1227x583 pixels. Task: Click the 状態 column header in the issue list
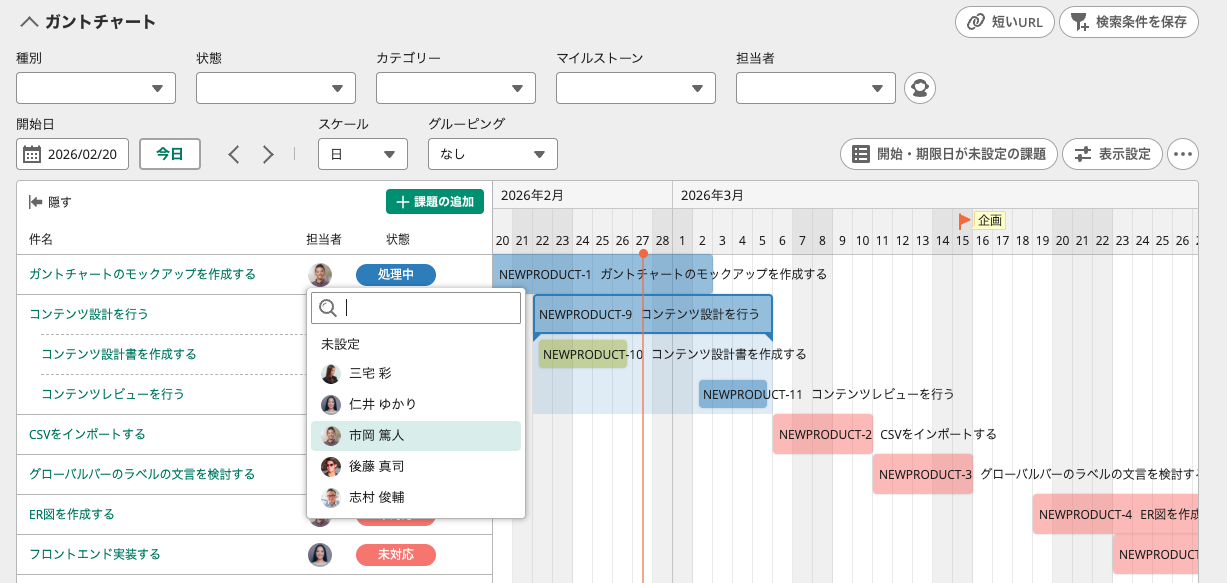click(x=398, y=240)
